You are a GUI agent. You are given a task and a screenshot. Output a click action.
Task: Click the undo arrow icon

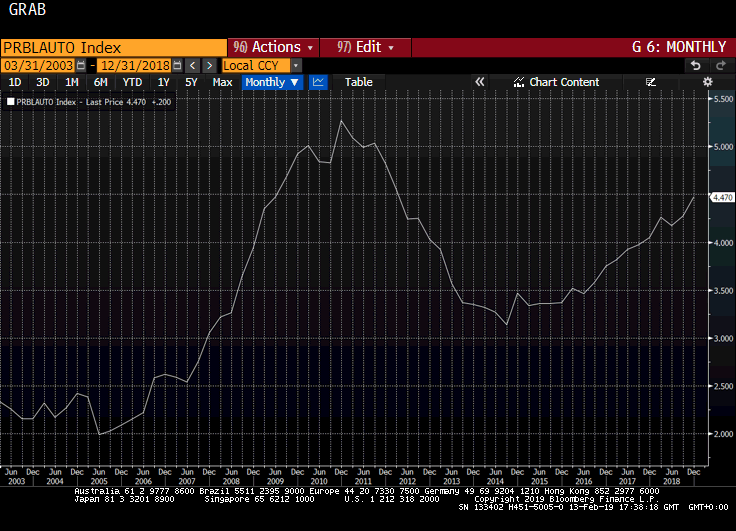pos(695,65)
